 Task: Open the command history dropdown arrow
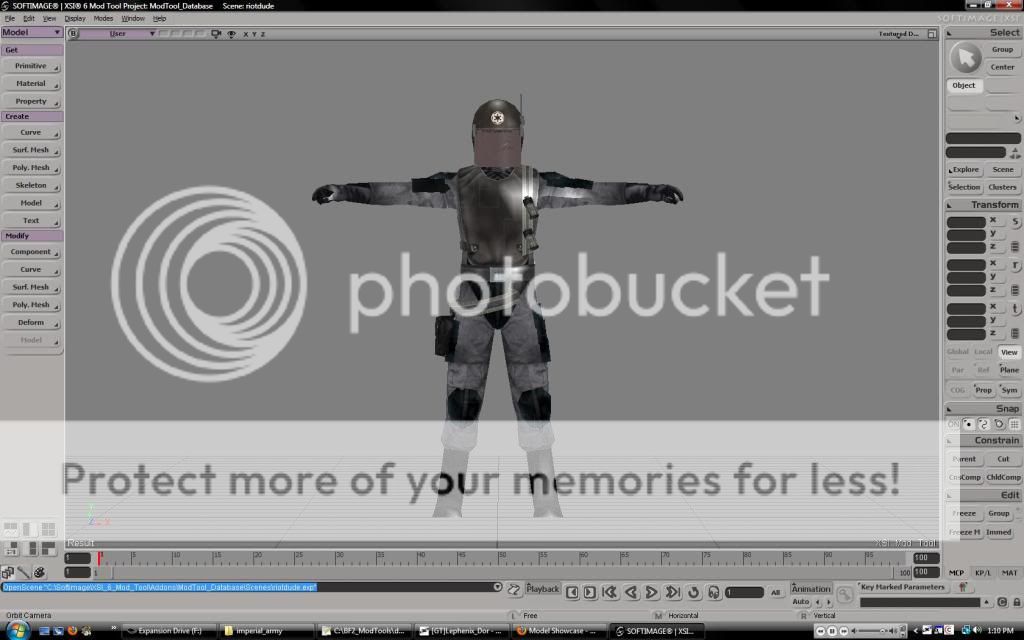click(498, 587)
